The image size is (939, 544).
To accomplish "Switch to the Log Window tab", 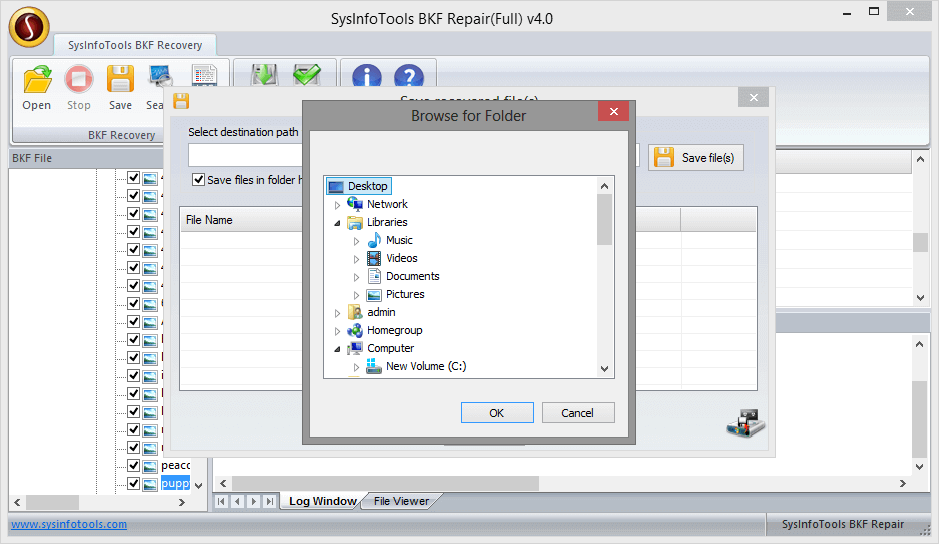I will point(322,501).
